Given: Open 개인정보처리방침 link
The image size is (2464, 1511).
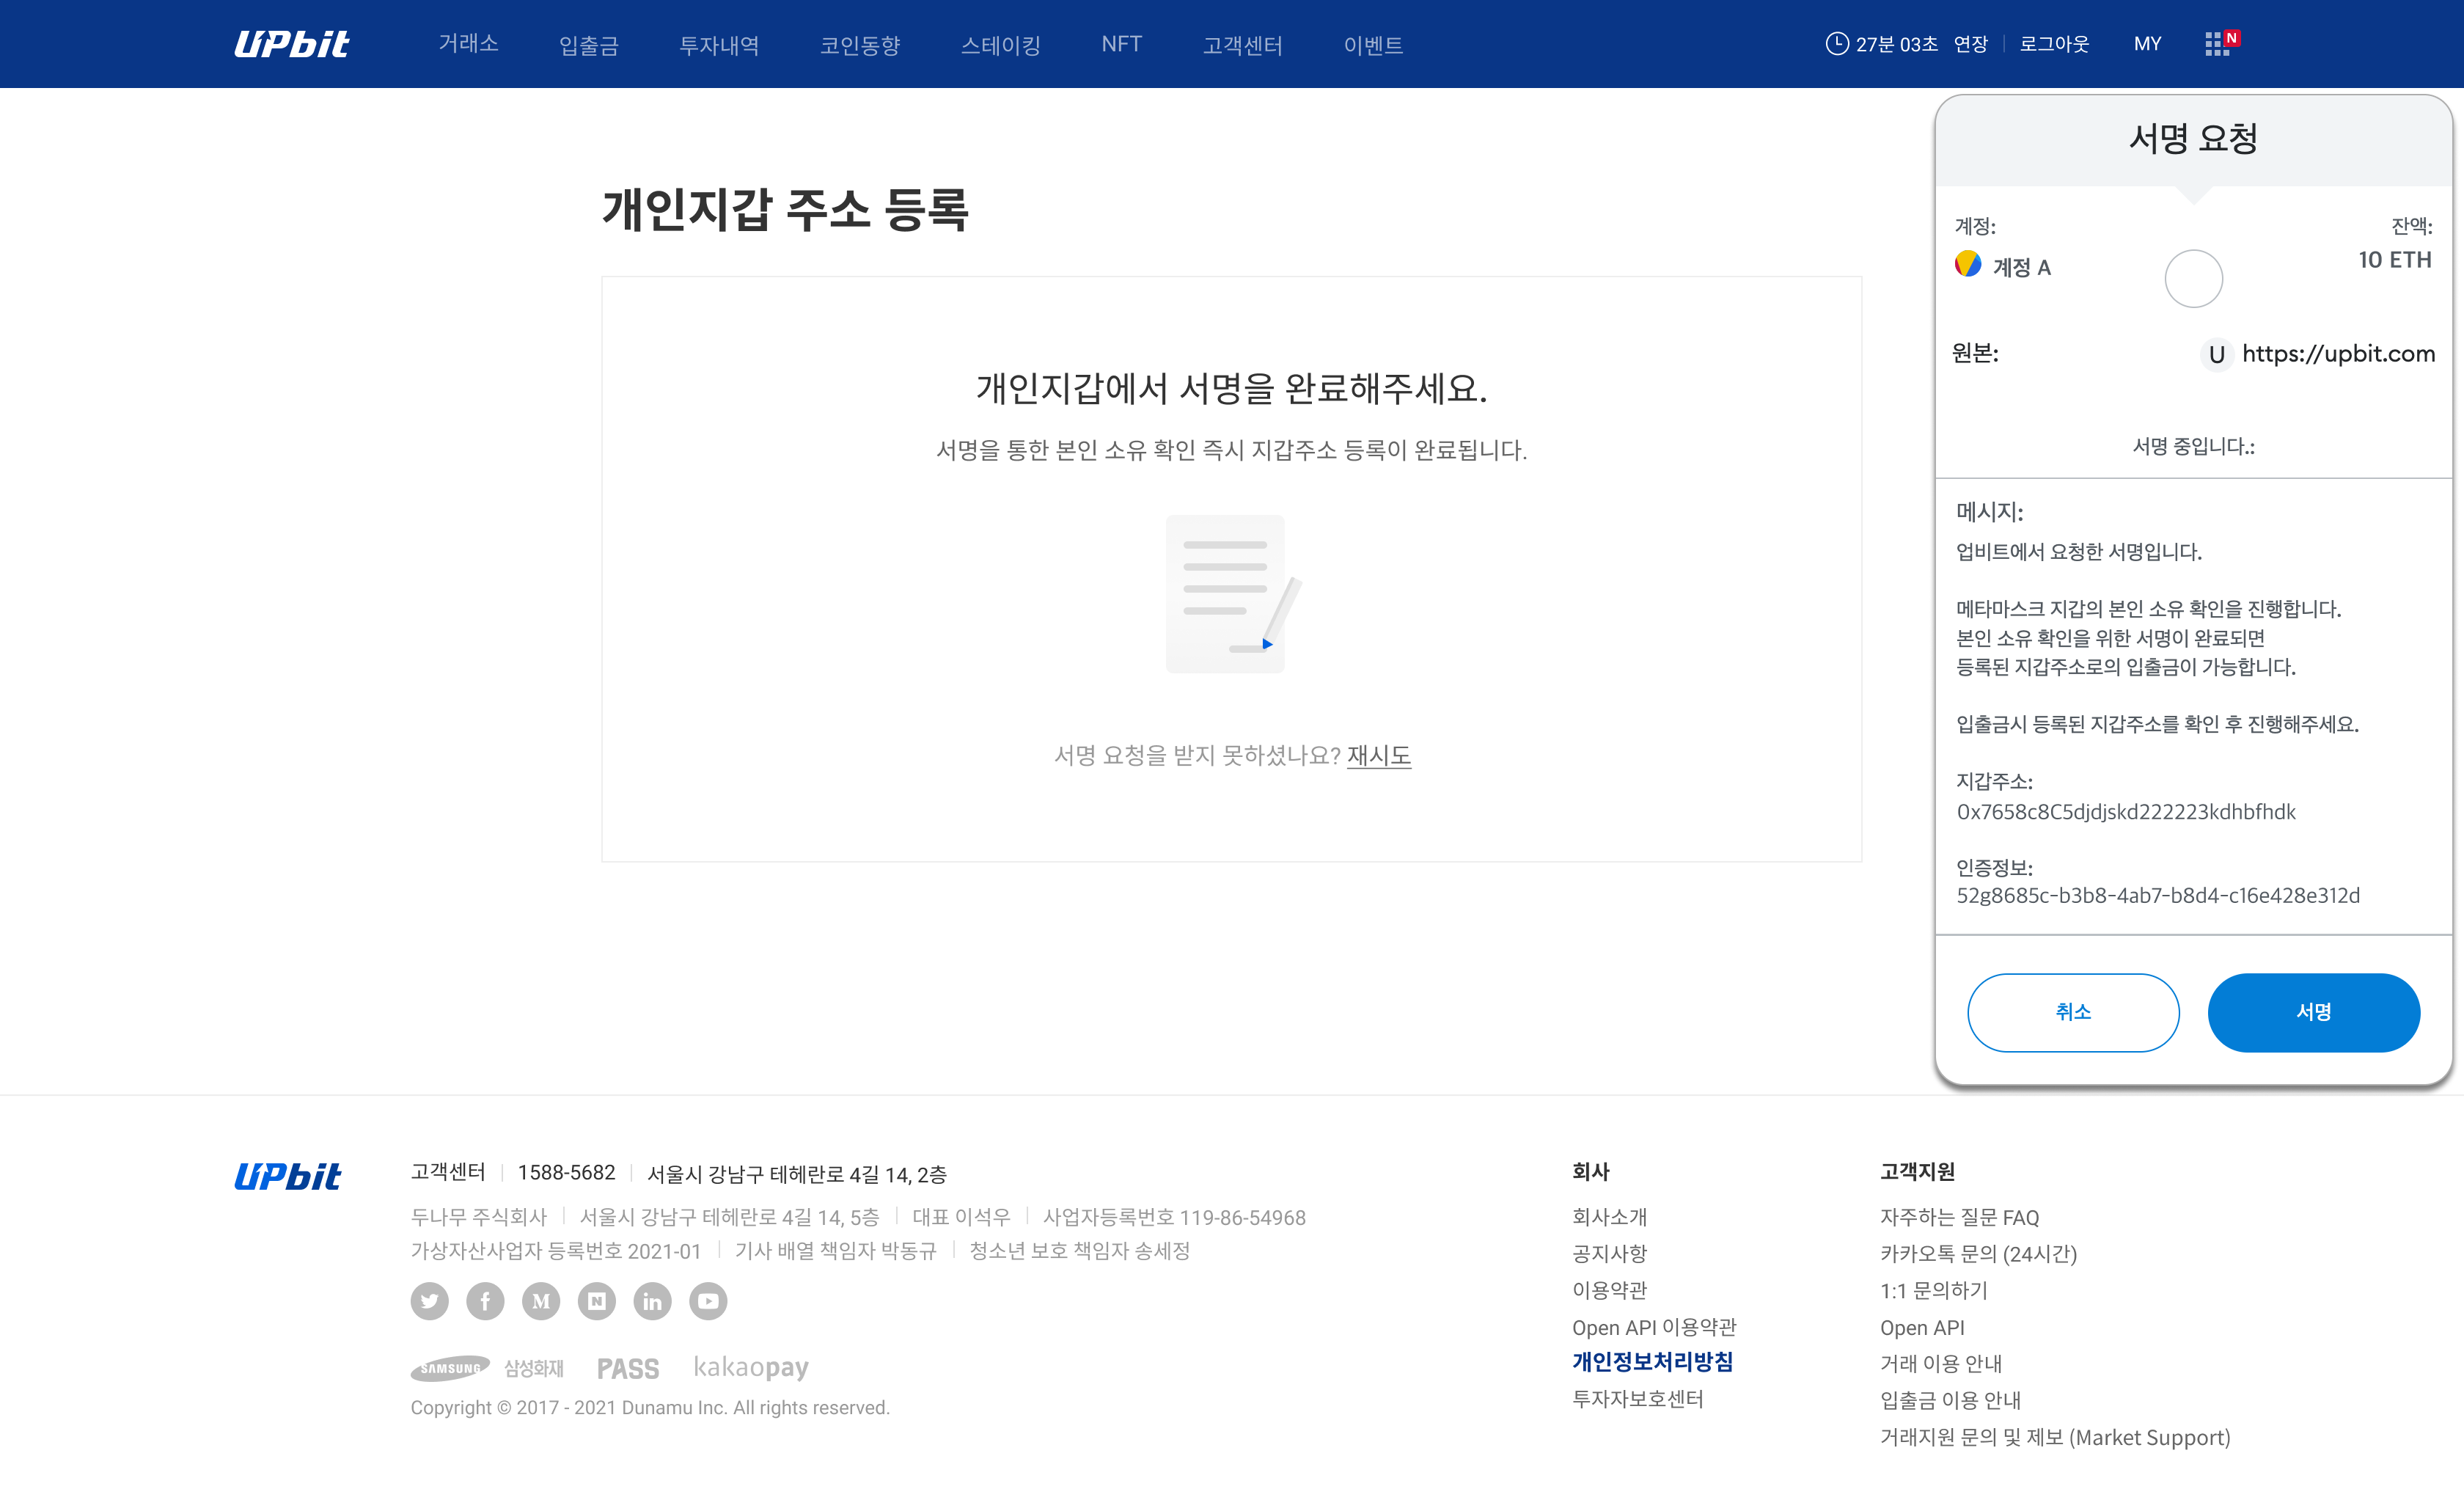Looking at the screenshot, I should click(1652, 1362).
